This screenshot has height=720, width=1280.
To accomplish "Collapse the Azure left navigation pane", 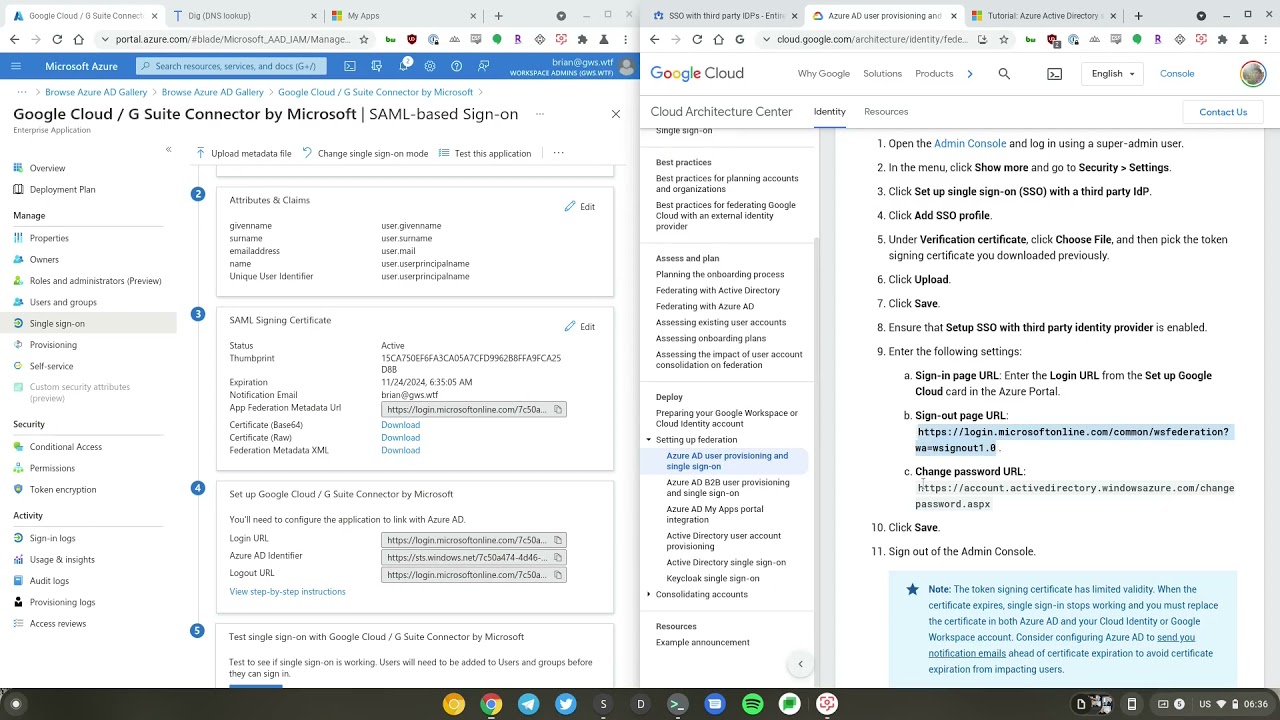I will pos(168,149).
